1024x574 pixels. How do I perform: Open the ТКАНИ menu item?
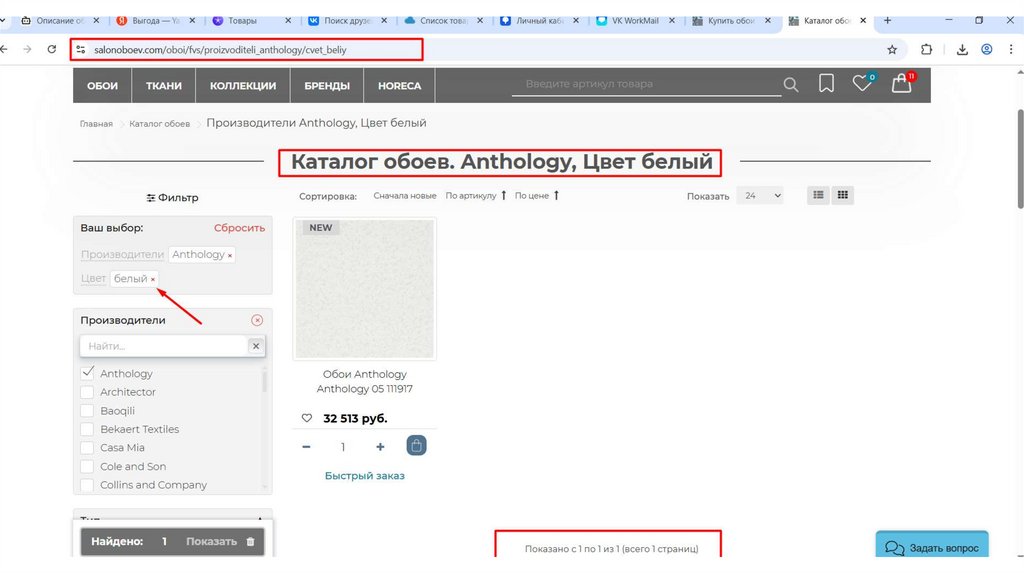tap(164, 86)
